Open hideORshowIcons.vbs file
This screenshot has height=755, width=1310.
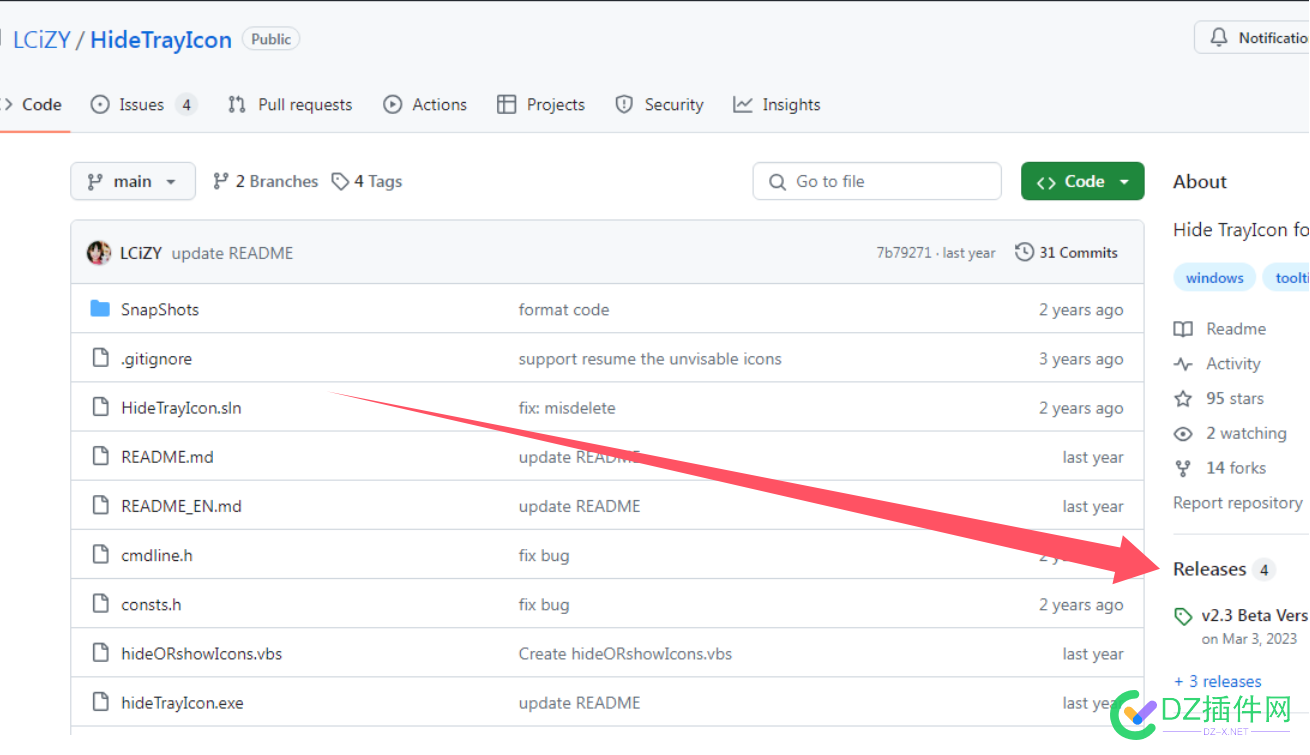[x=202, y=653]
